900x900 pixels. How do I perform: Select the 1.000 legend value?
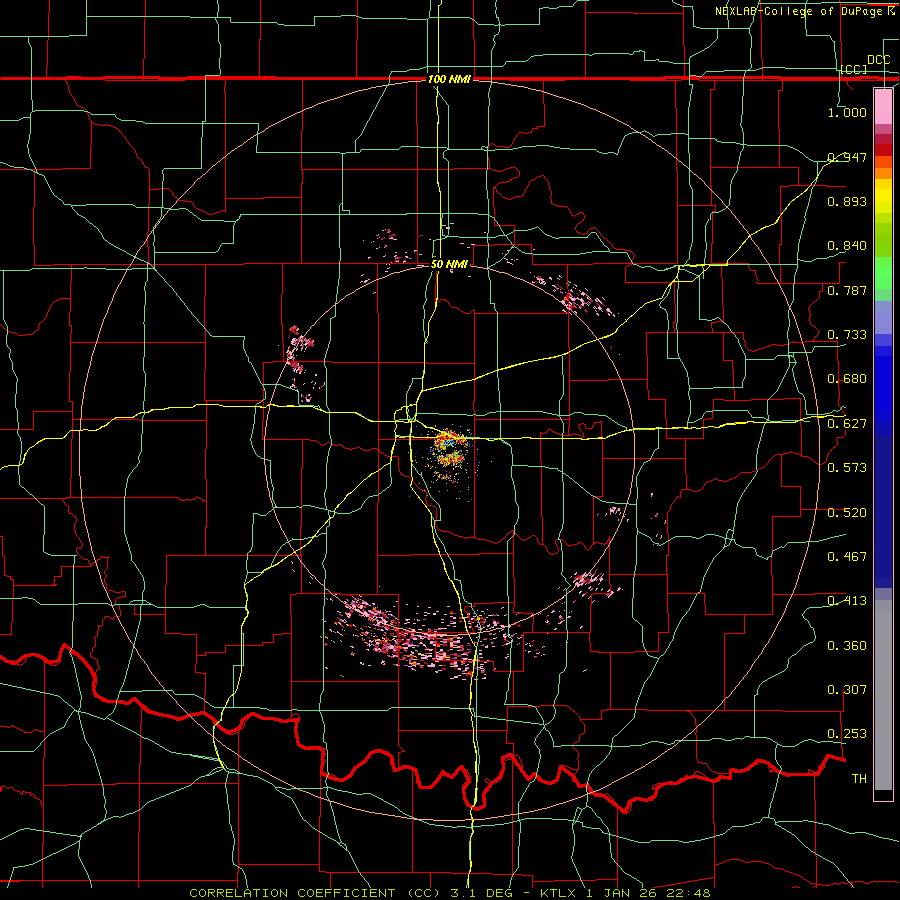click(847, 112)
